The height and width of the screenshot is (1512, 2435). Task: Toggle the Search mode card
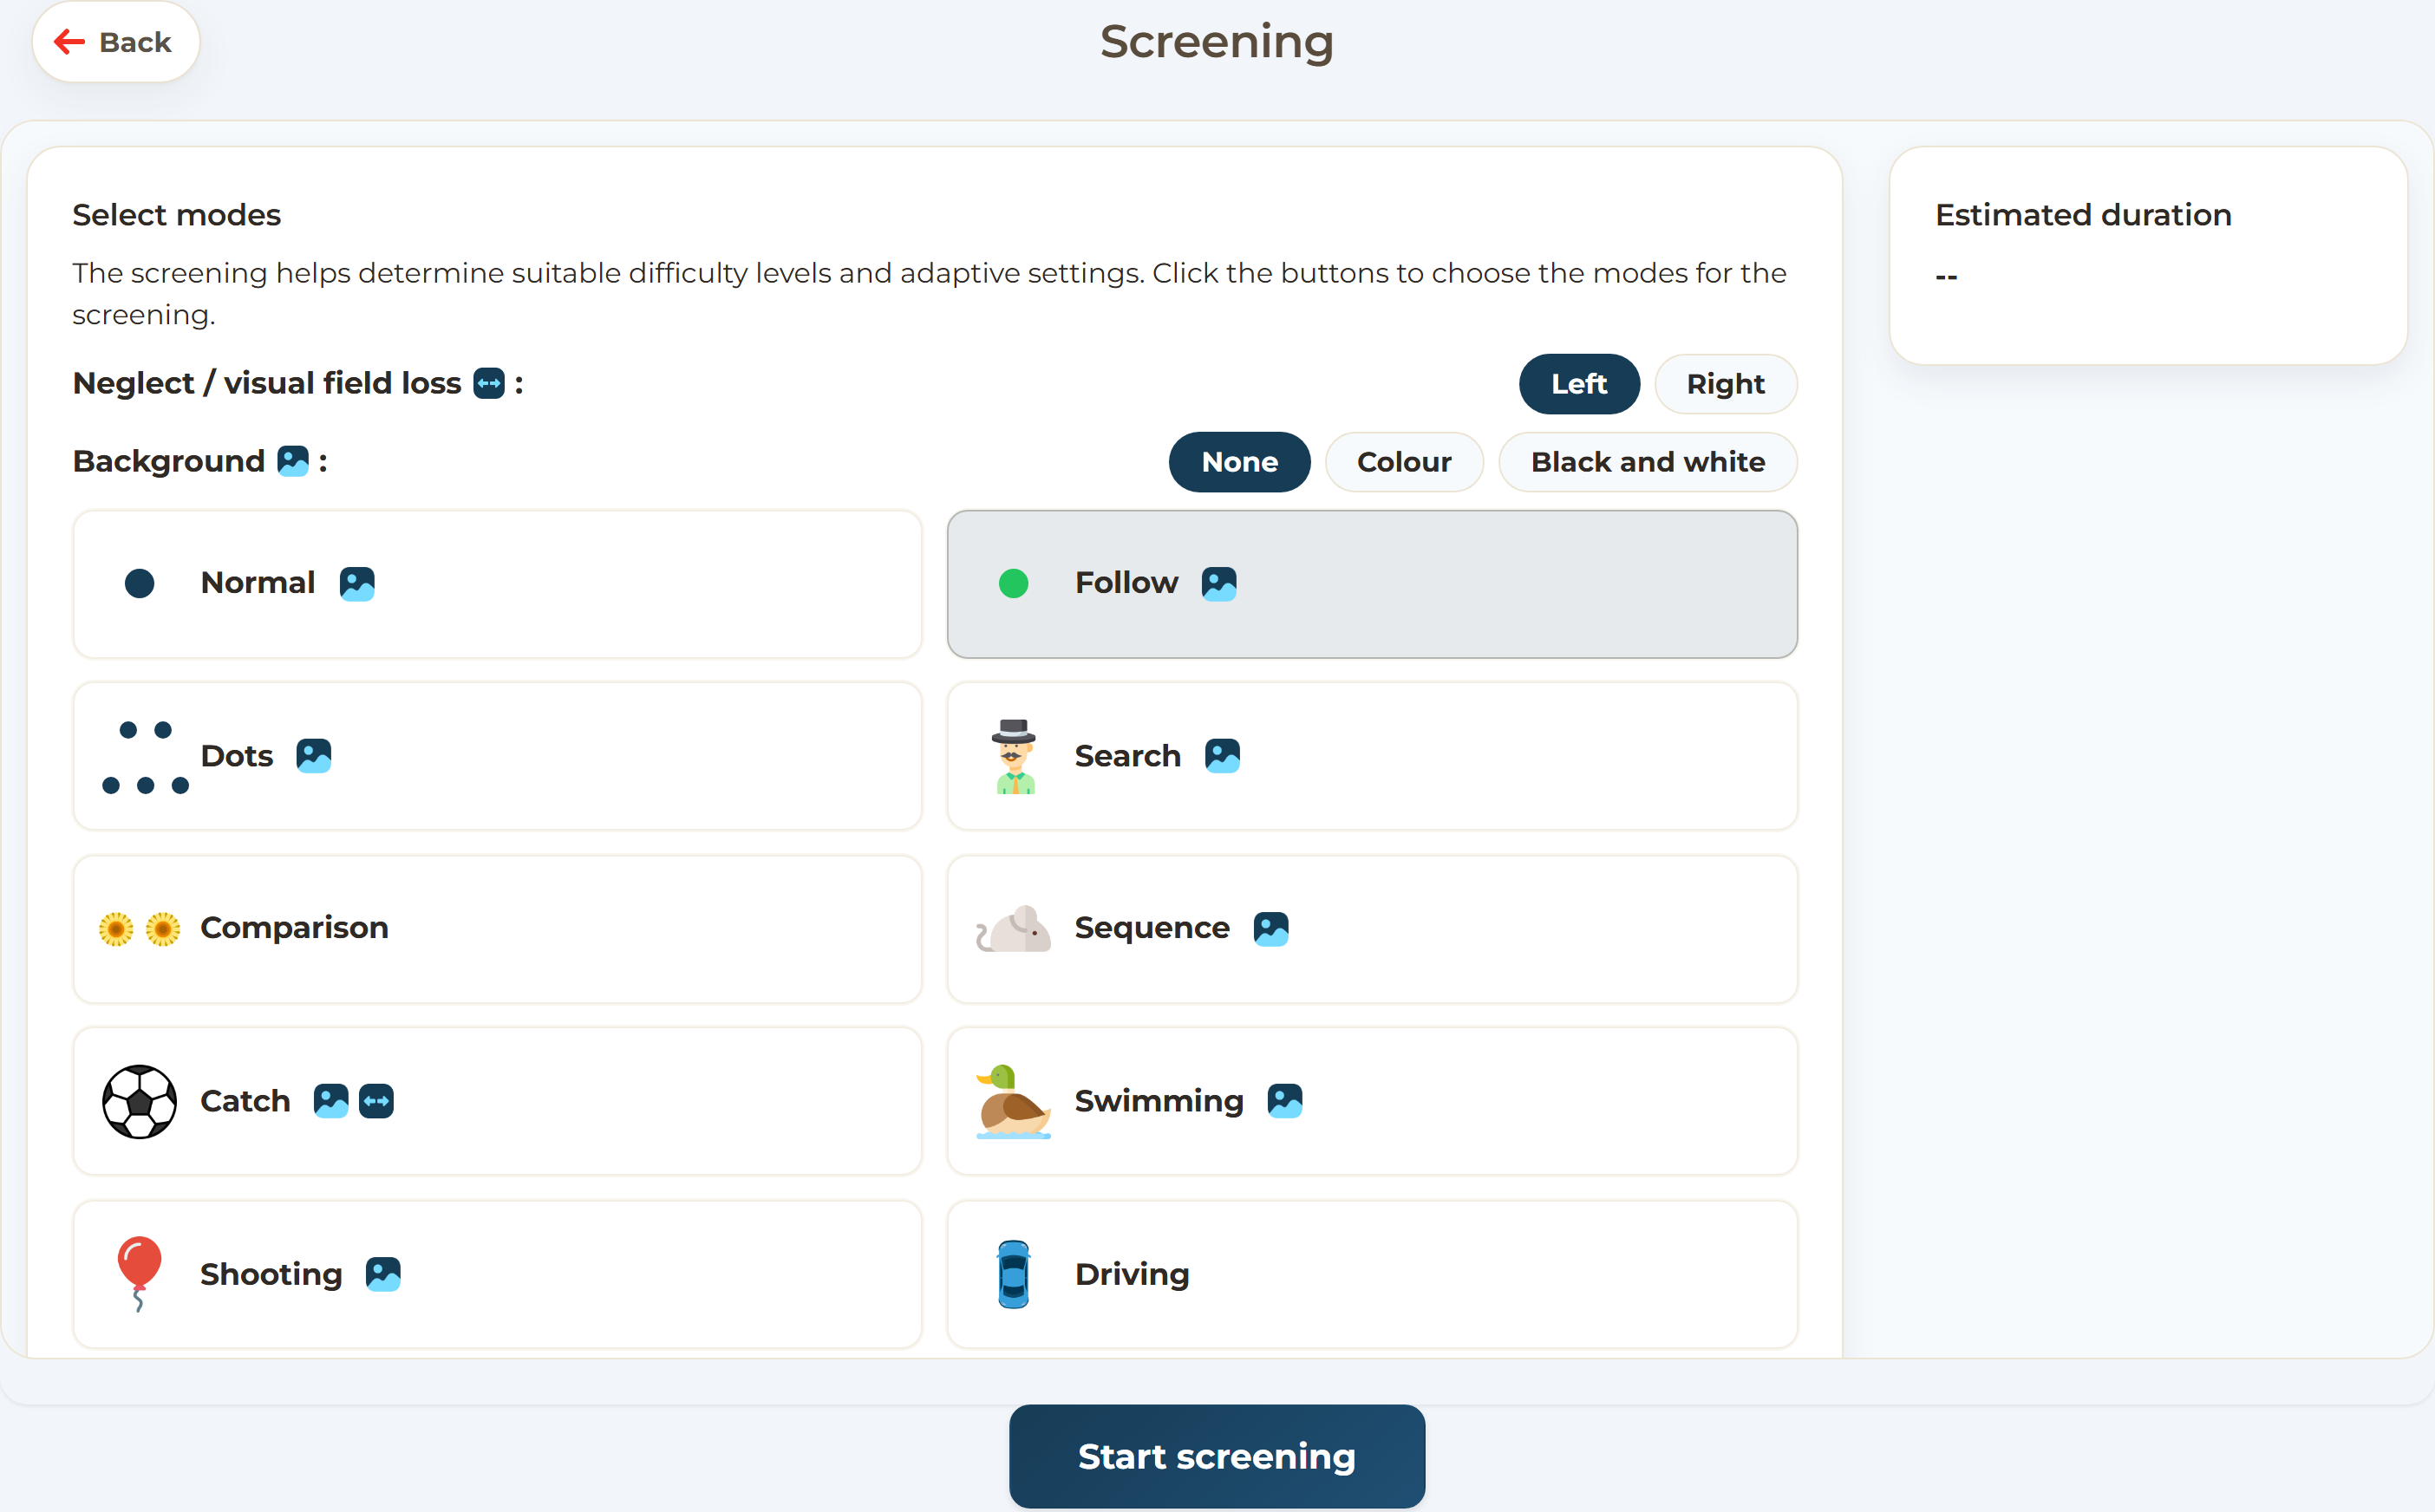point(1372,756)
